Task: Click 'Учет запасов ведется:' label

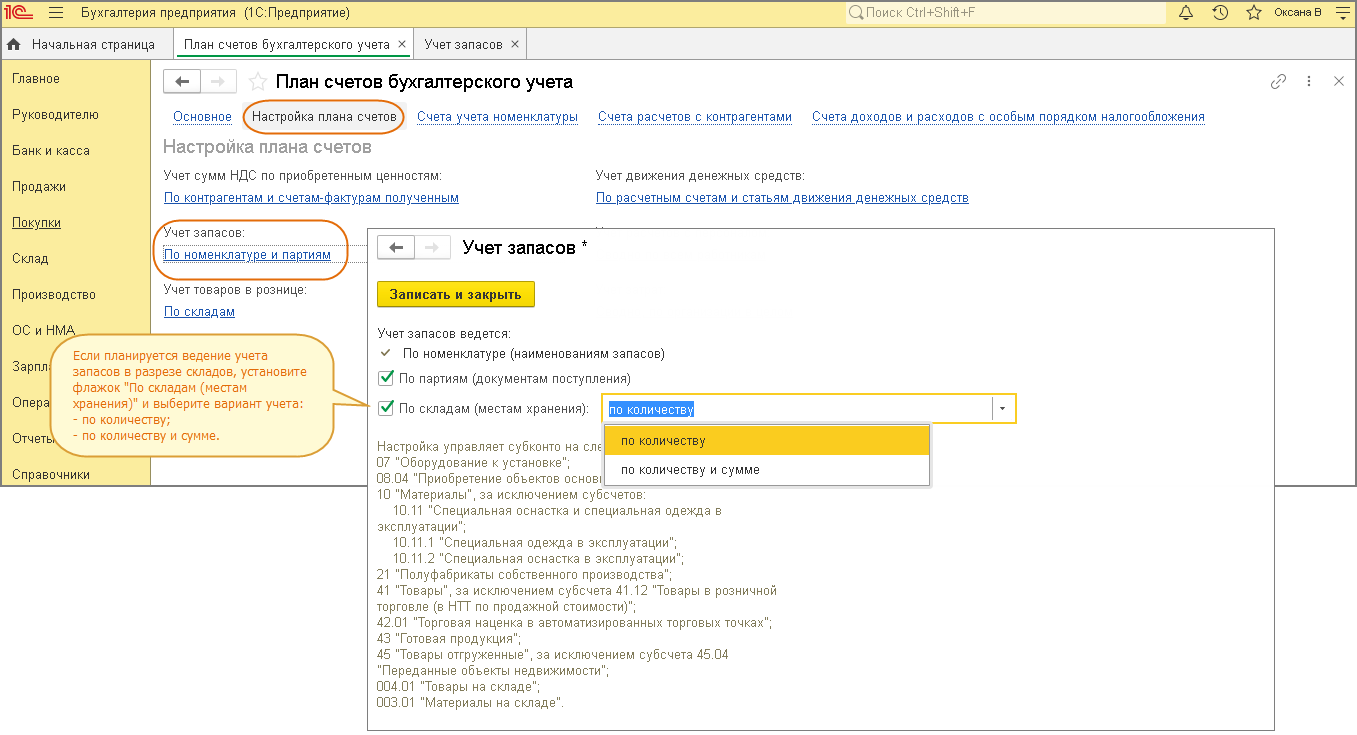Action: (444, 332)
